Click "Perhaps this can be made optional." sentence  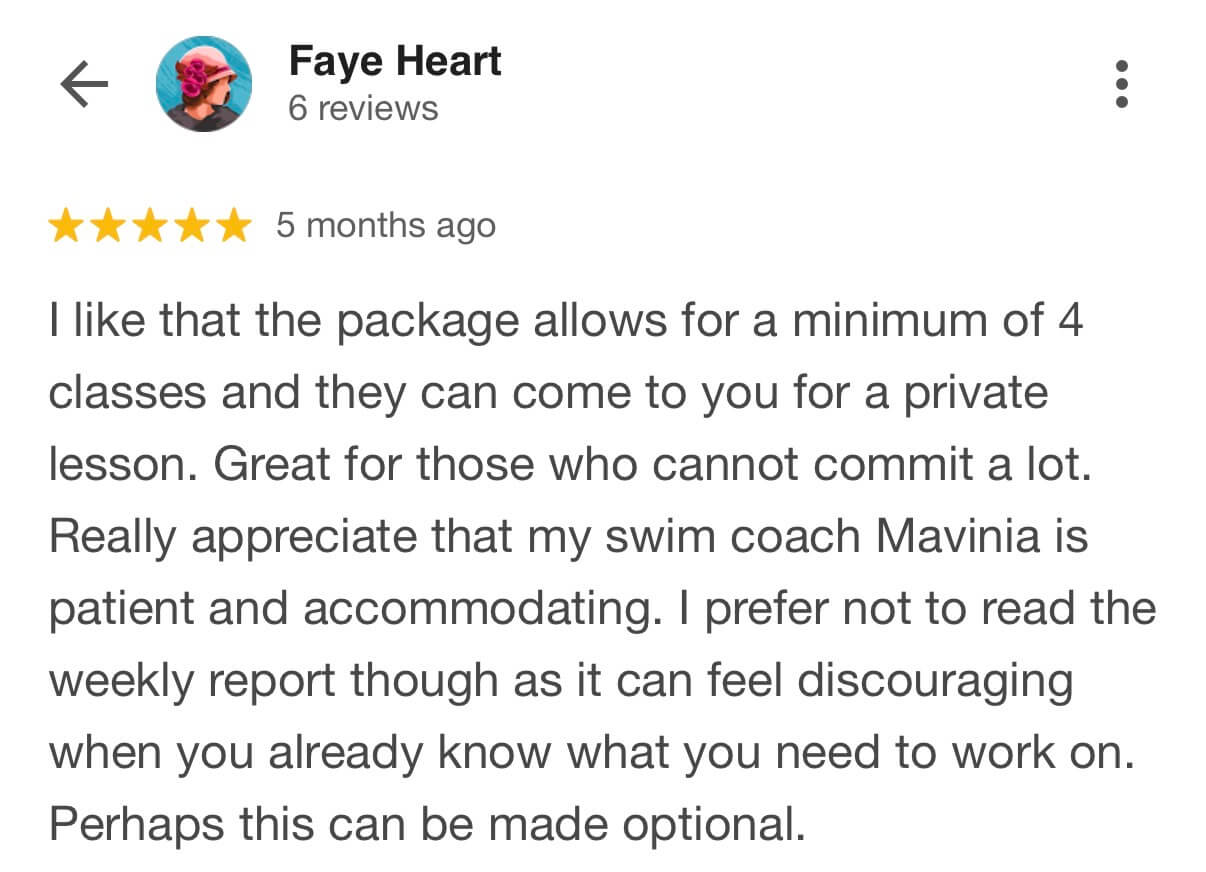pos(427,826)
